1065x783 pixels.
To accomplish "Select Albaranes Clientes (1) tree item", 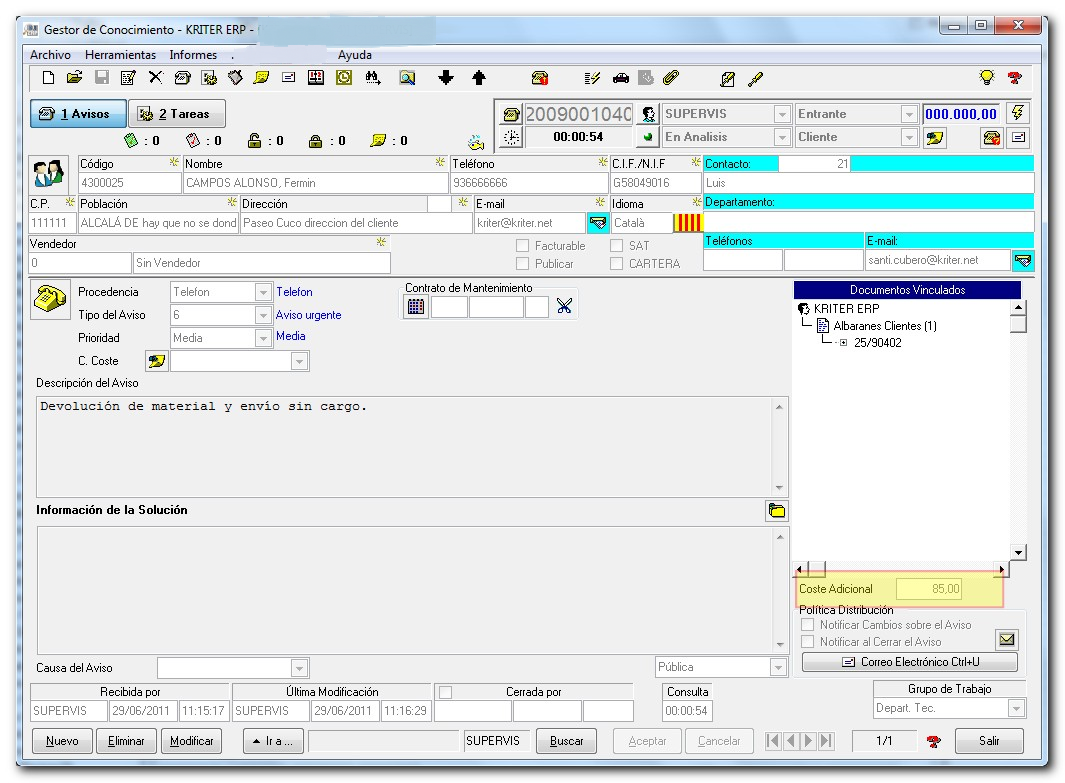I will [x=885, y=326].
